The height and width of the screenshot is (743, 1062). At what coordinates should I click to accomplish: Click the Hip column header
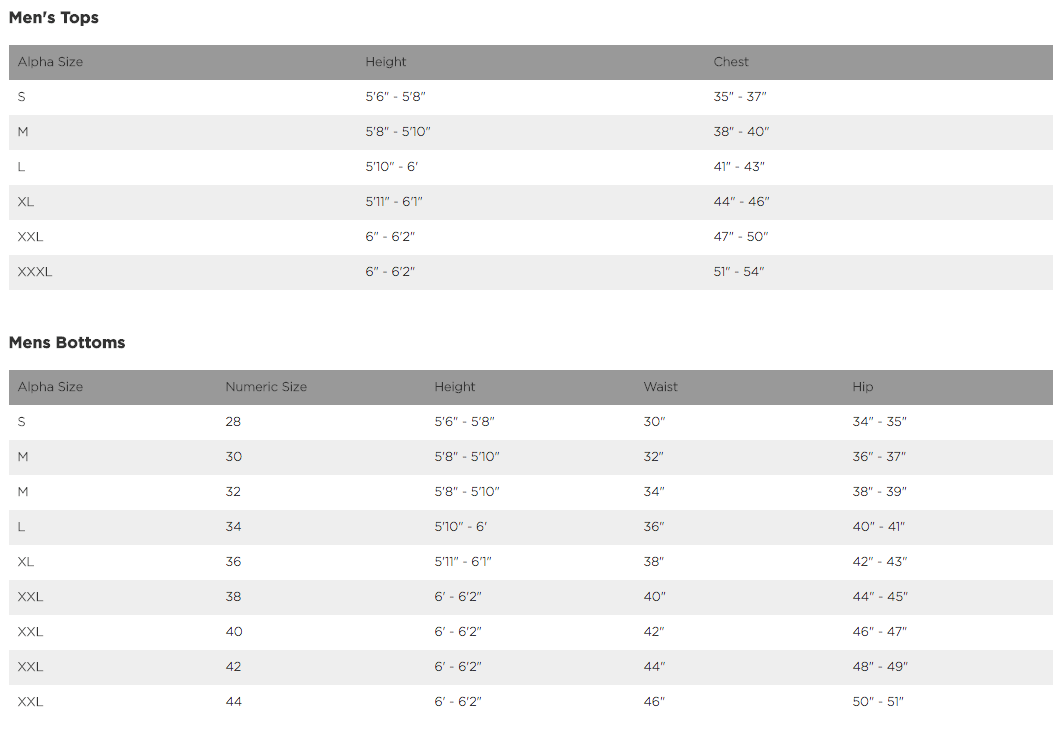tap(862, 387)
